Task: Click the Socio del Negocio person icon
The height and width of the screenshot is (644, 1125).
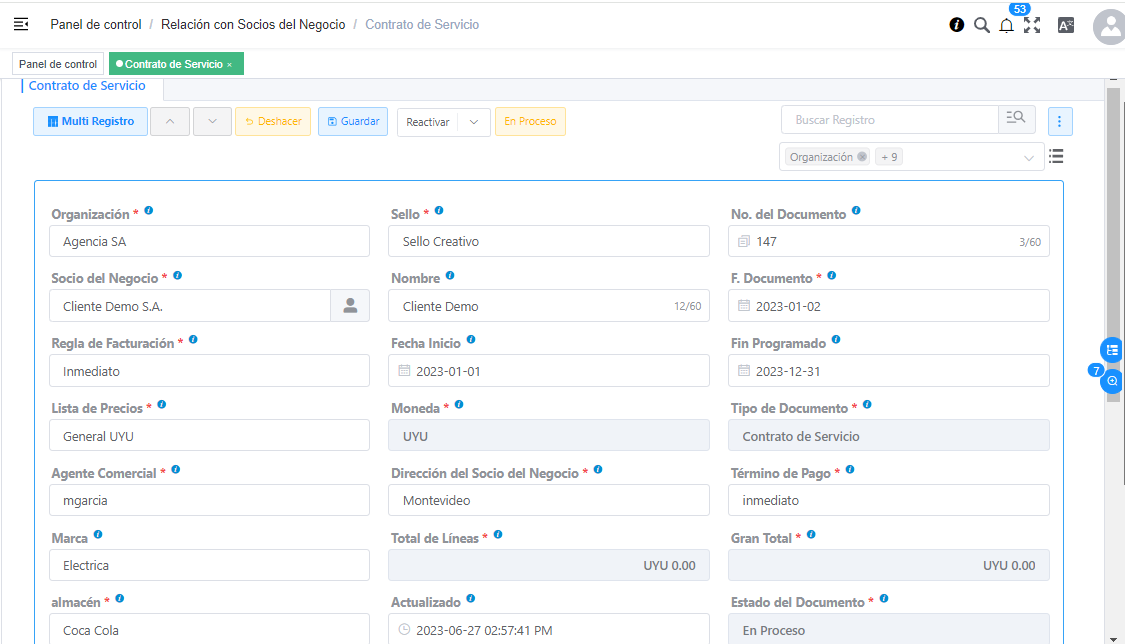Action: 350,306
